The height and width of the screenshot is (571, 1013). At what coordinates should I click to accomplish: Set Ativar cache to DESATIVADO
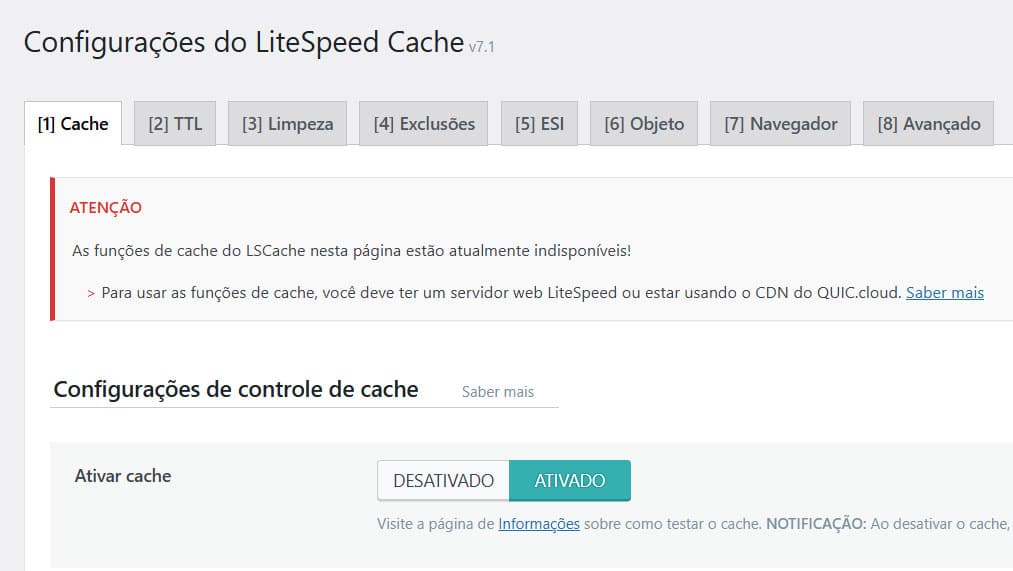(443, 481)
